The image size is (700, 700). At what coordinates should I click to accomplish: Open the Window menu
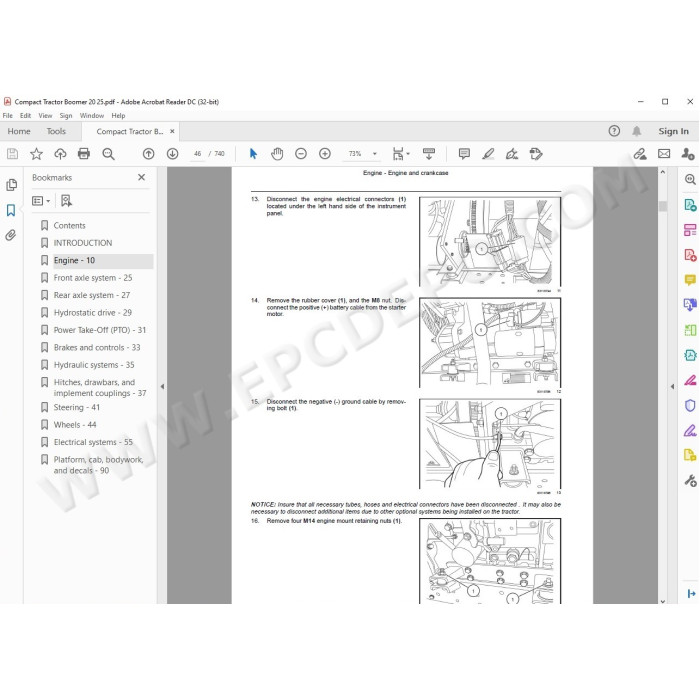point(92,116)
